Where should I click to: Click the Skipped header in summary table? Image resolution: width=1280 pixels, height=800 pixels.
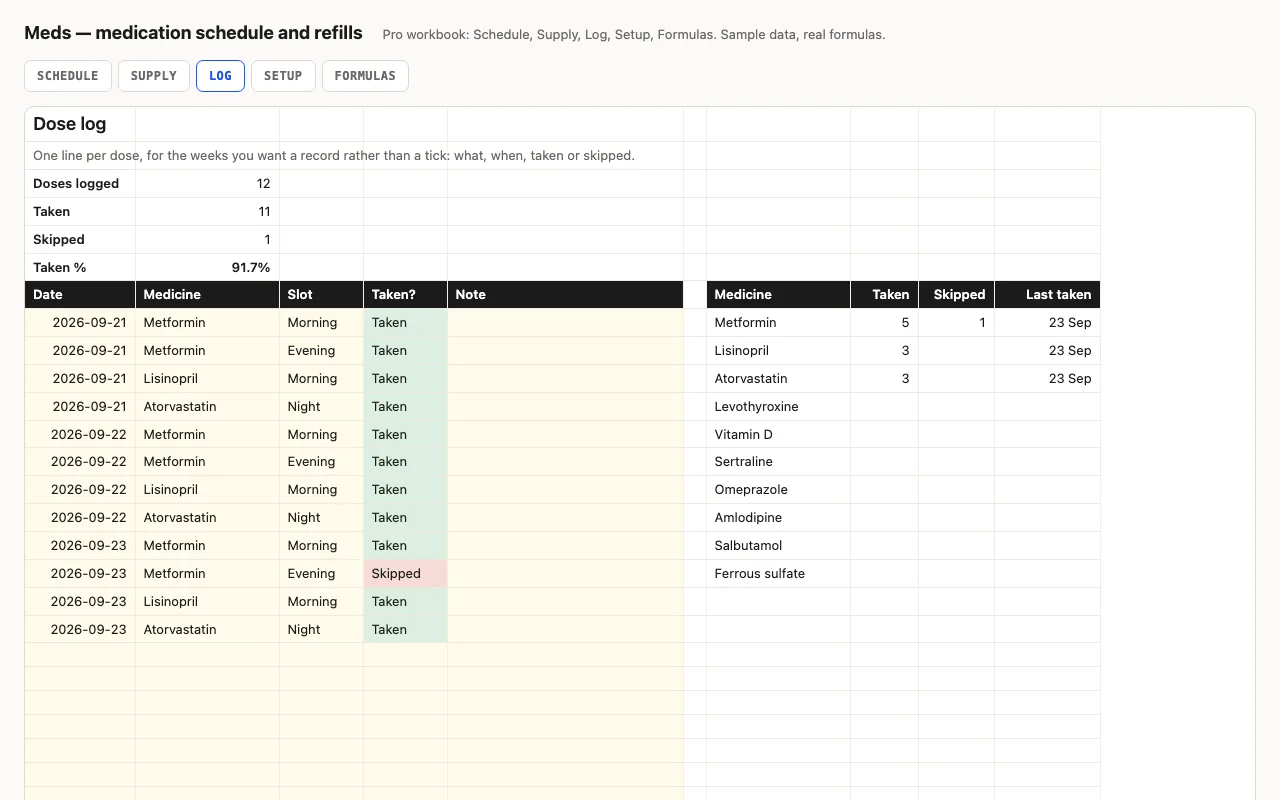click(x=956, y=295)
